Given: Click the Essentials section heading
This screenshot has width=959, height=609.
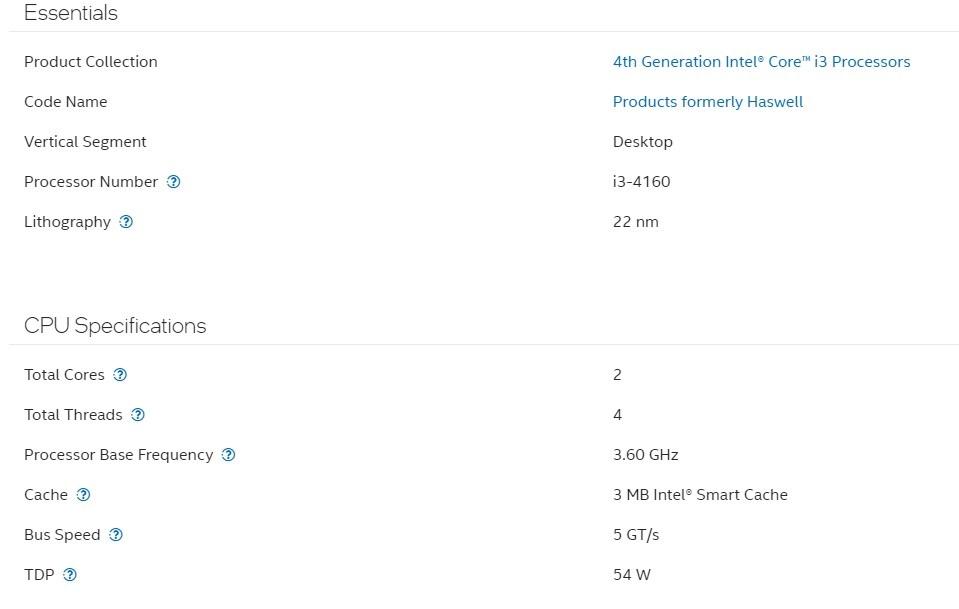Looking at the screenshot, I should coord(70,13).
